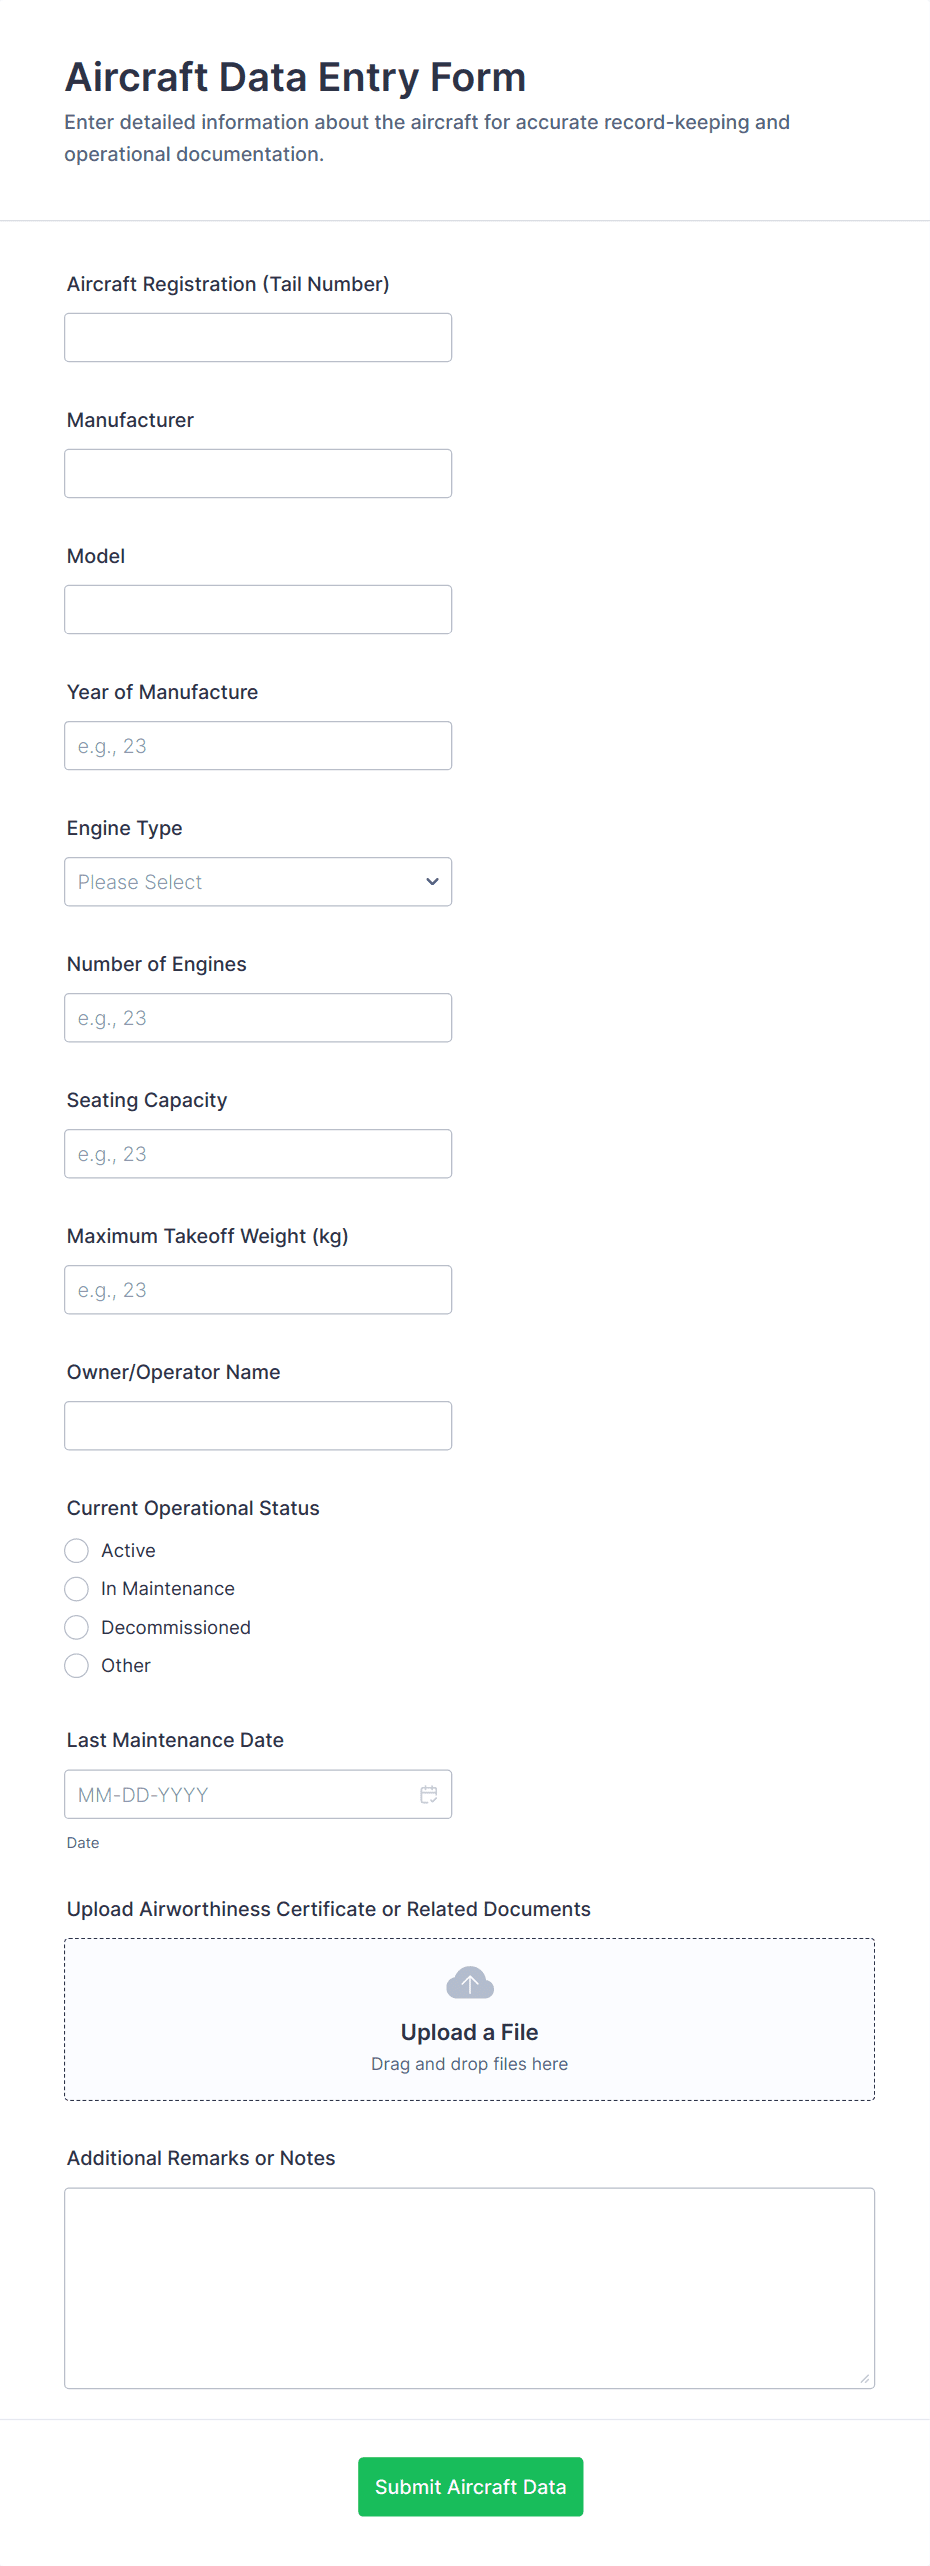
Task: Click the calendar icon in date field
Action: [x=428, y=1794]
